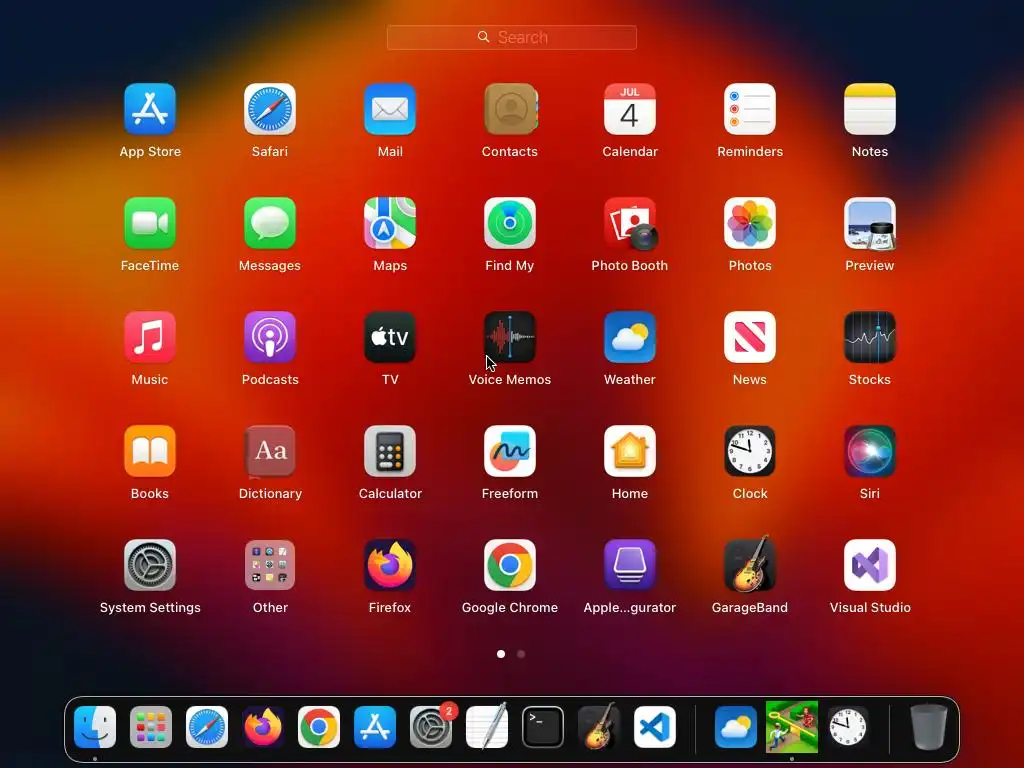This screenshot has width=1024, height=768.
Task: Launch the Freeform app
Action: coord(510,451)
